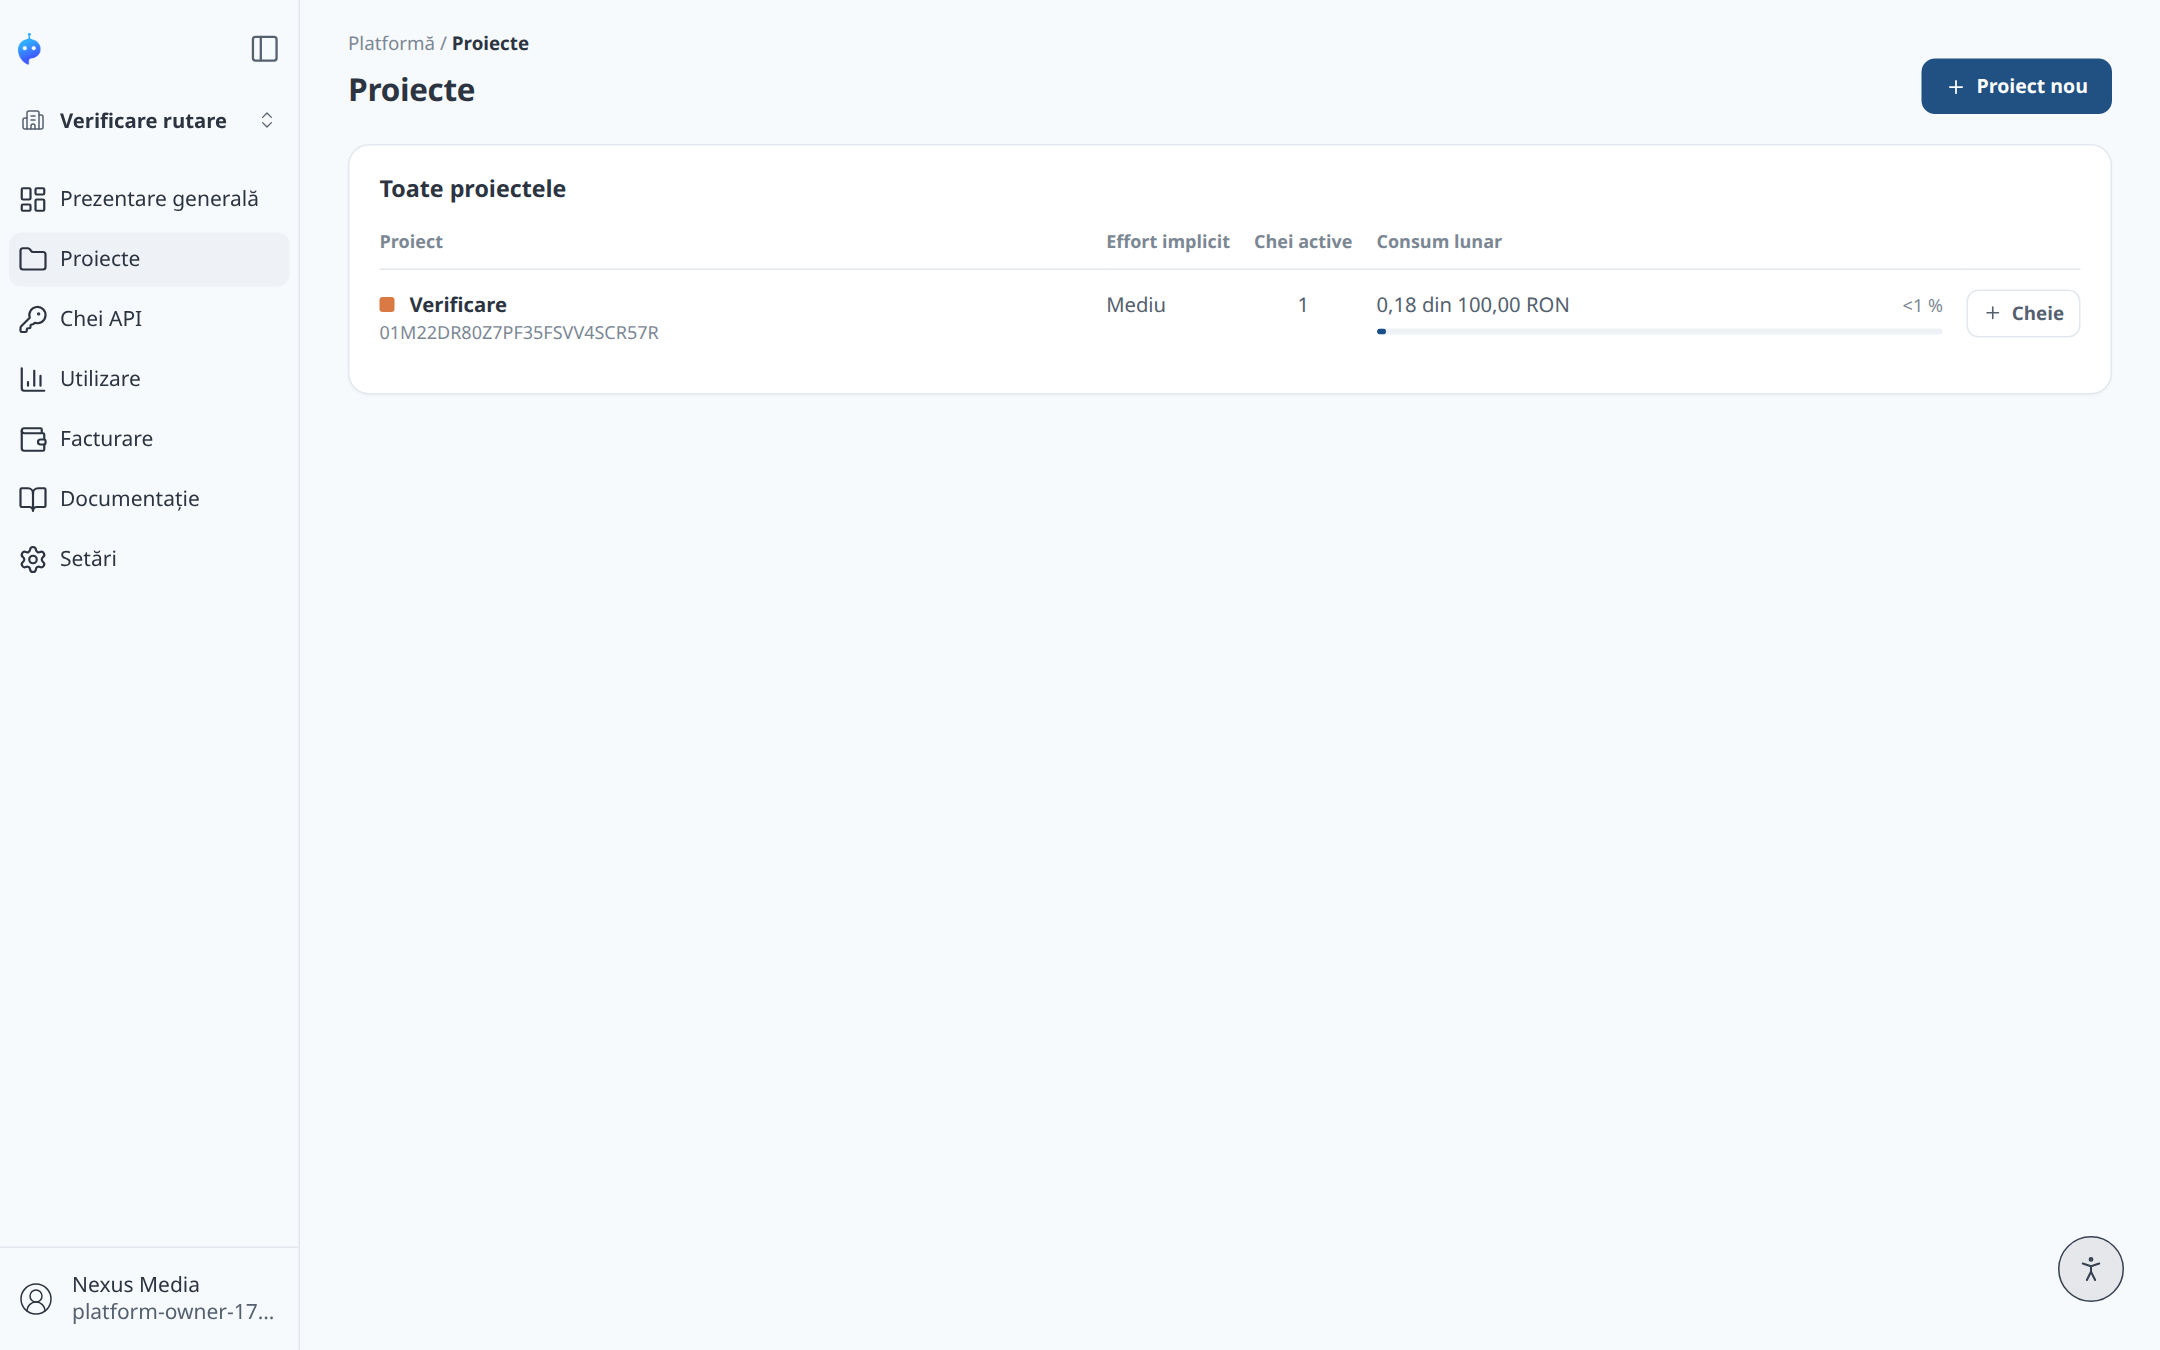Click the '0,18 din 100,00 RON' text
The image size is (2160, 1350).
click(1473, 304)
